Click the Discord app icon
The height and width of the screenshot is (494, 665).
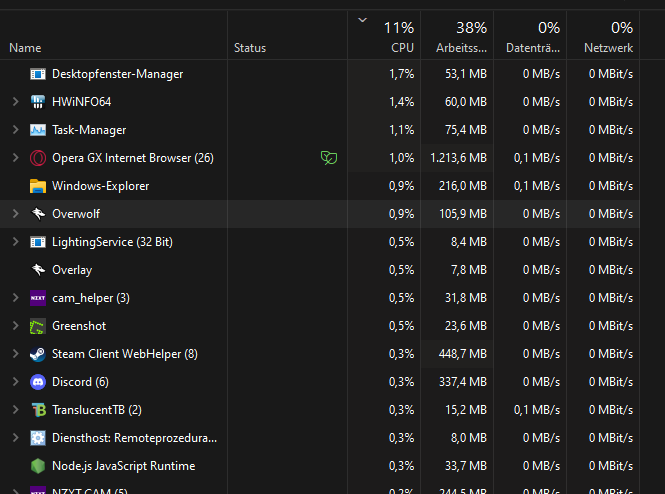(x=38, y=382)
